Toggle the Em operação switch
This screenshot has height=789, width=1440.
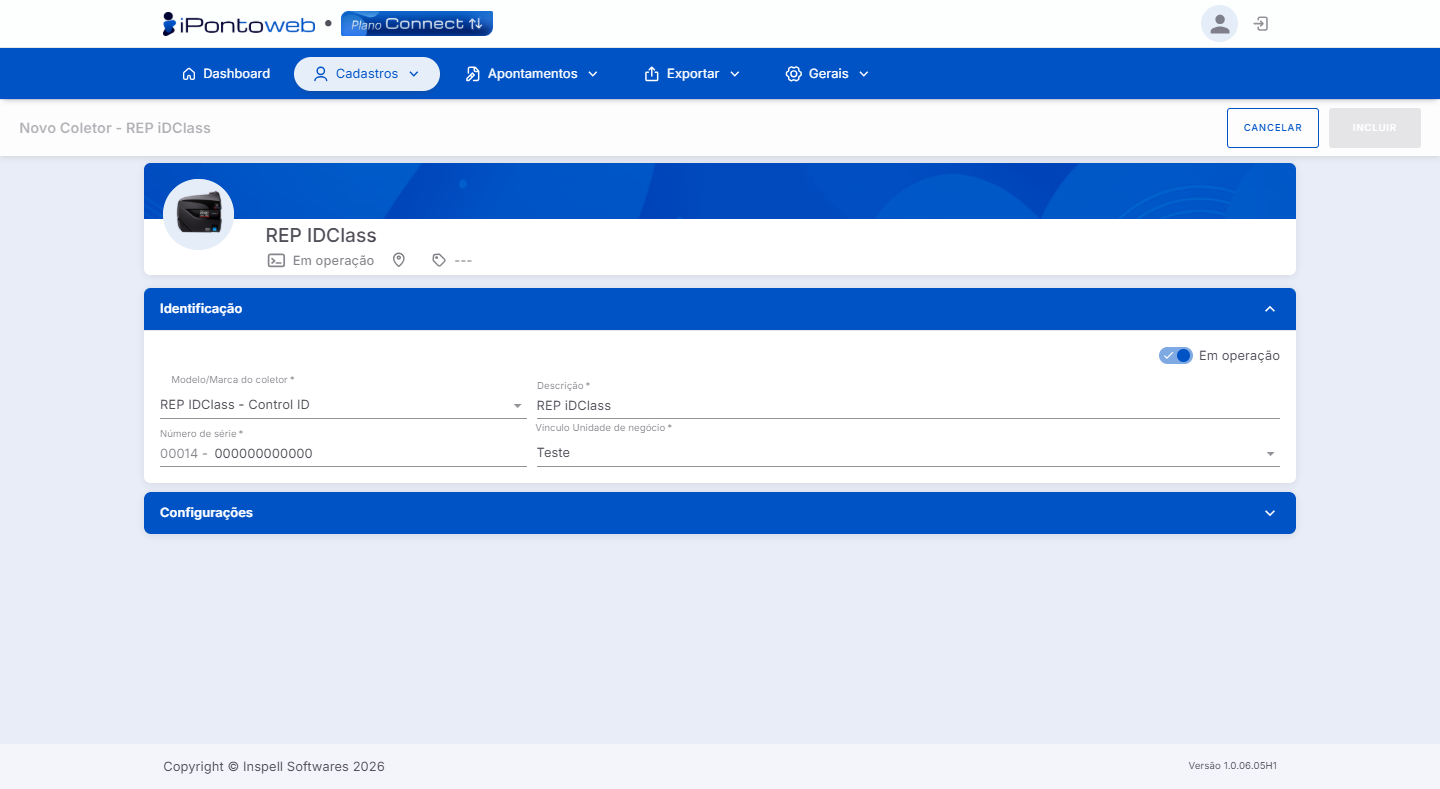click(1176, 356)
